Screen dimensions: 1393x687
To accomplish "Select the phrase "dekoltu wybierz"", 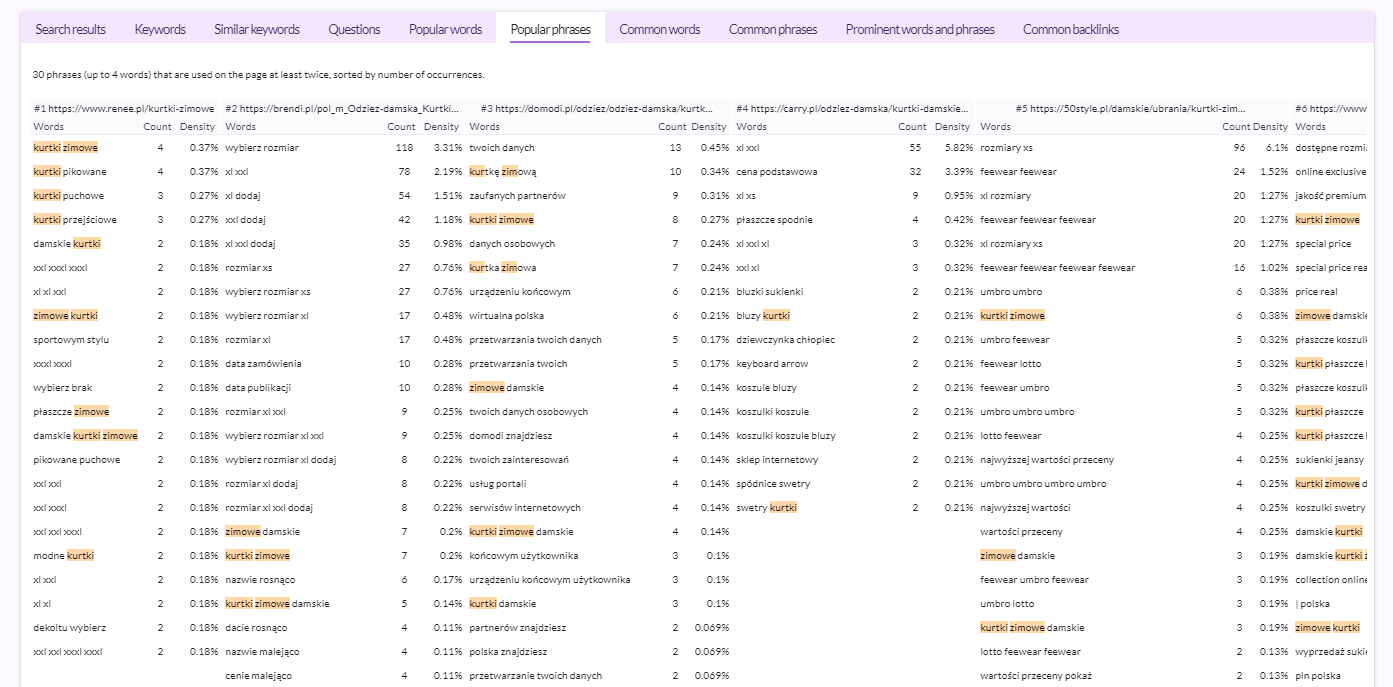I will click(x=69, y=628).
